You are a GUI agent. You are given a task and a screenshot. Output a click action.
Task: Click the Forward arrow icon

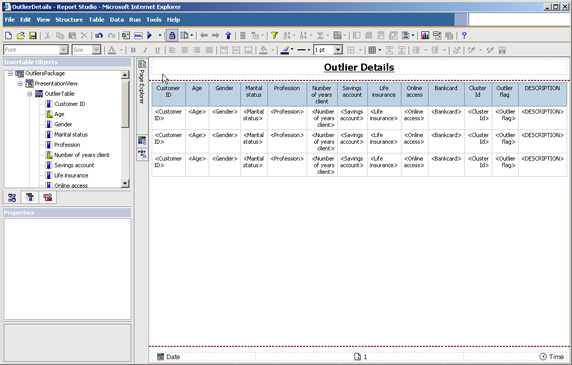coord(216,35)
